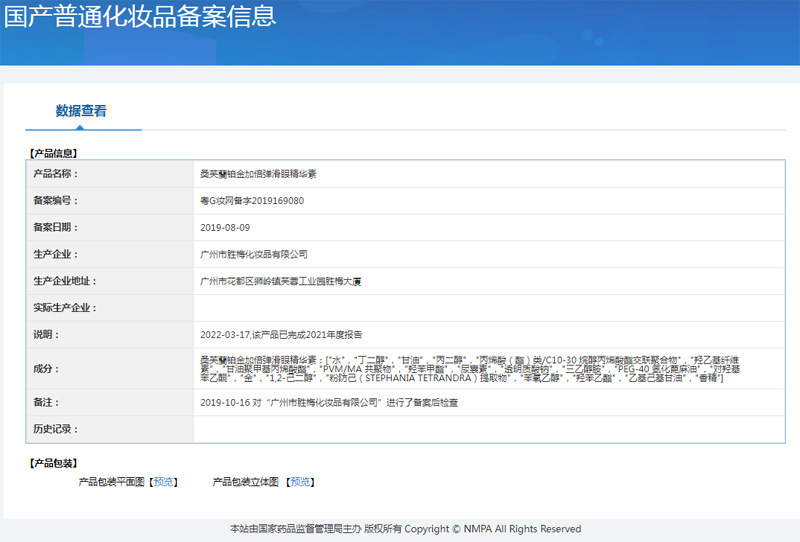This screenshot has height=542, width=800.
Task: Select the product name value 铂金加倍弹滑眼精华素
Action: (258, 174)
